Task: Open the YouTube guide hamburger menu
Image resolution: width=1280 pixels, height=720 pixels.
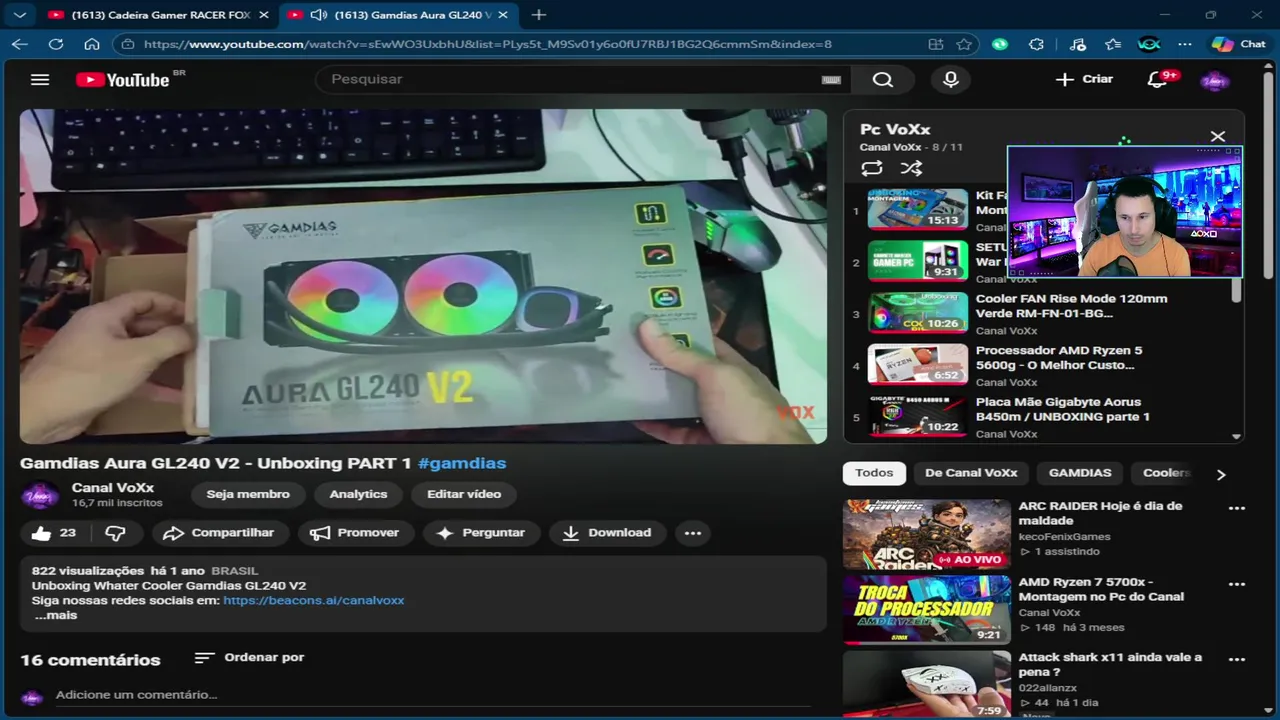Action: pos(39,80)
